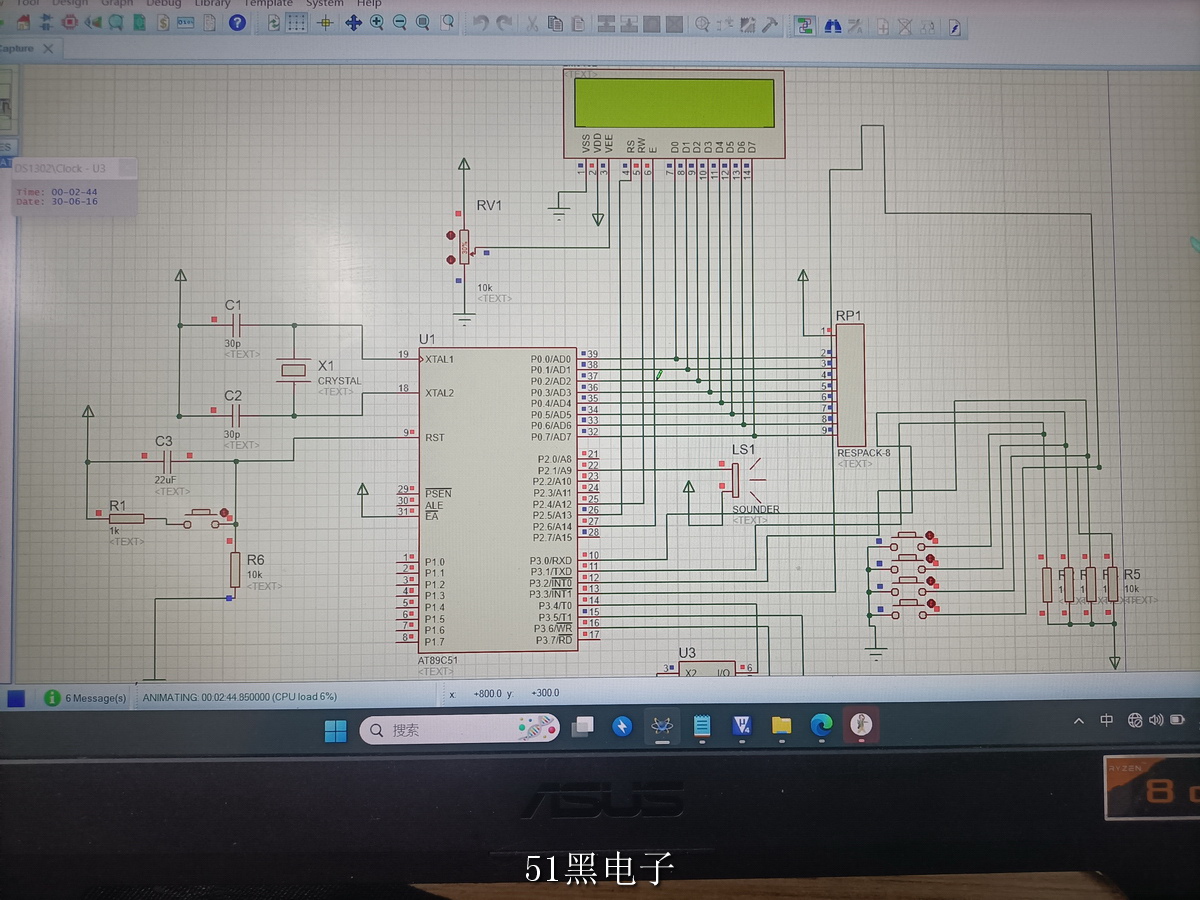Open Task View on the taskbar
Image resolution: width=1200 pixels, height=900 pixels.
(582, 727)
